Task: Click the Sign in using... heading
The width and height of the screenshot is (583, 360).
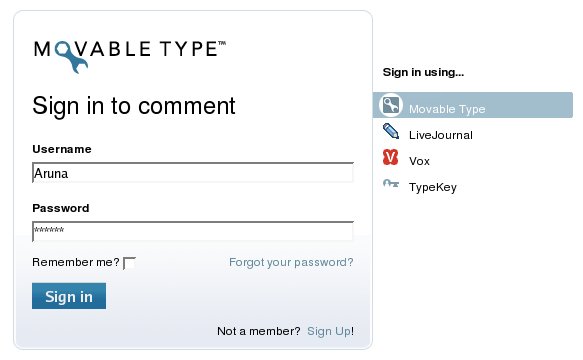Action: point(423,72)
